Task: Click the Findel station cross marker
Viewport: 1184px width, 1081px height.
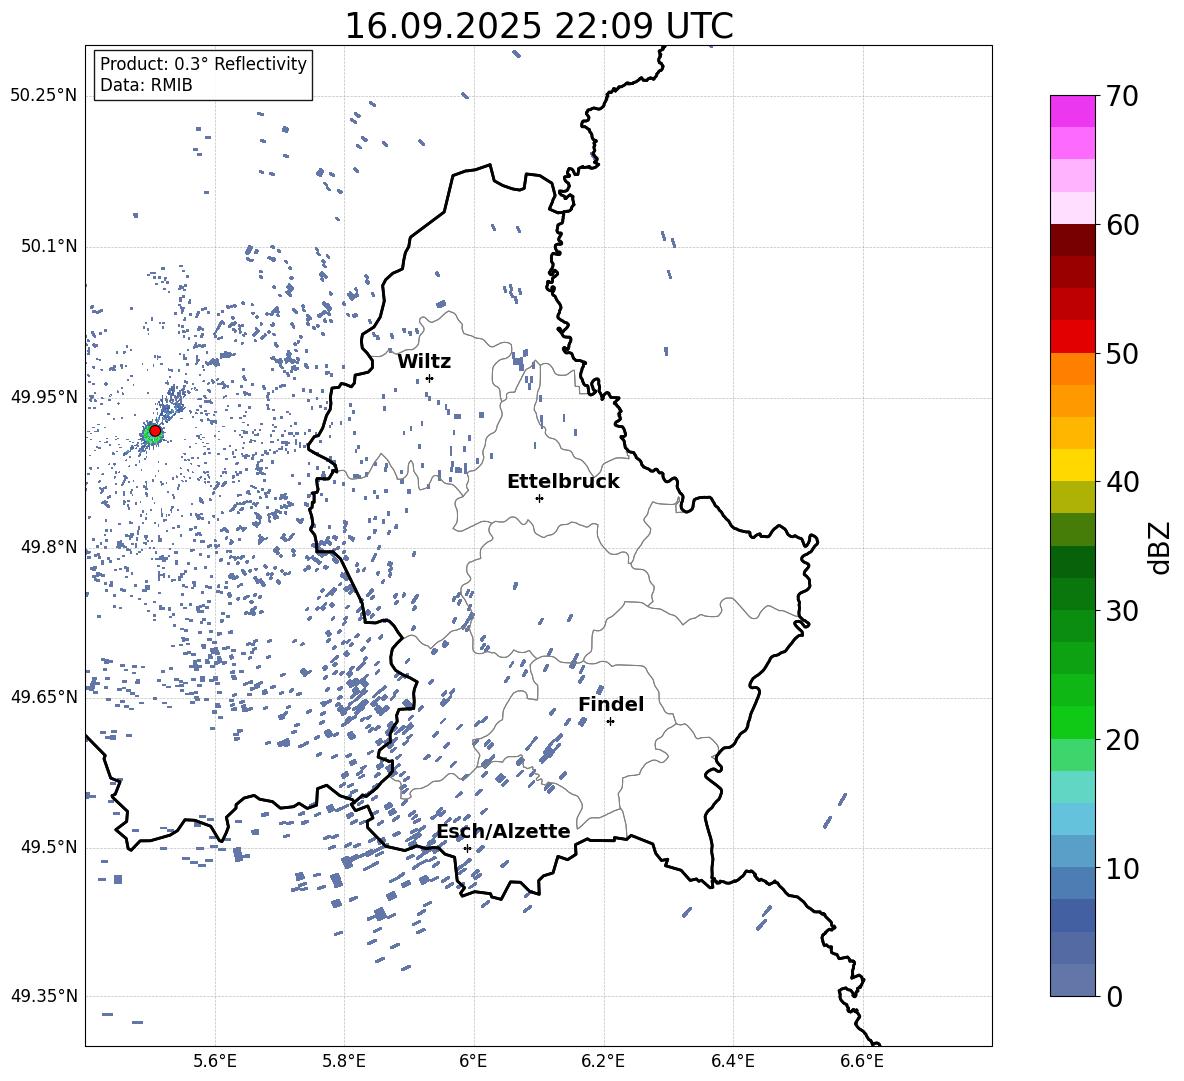Action: pyautogui.click(x=610, y=722)
